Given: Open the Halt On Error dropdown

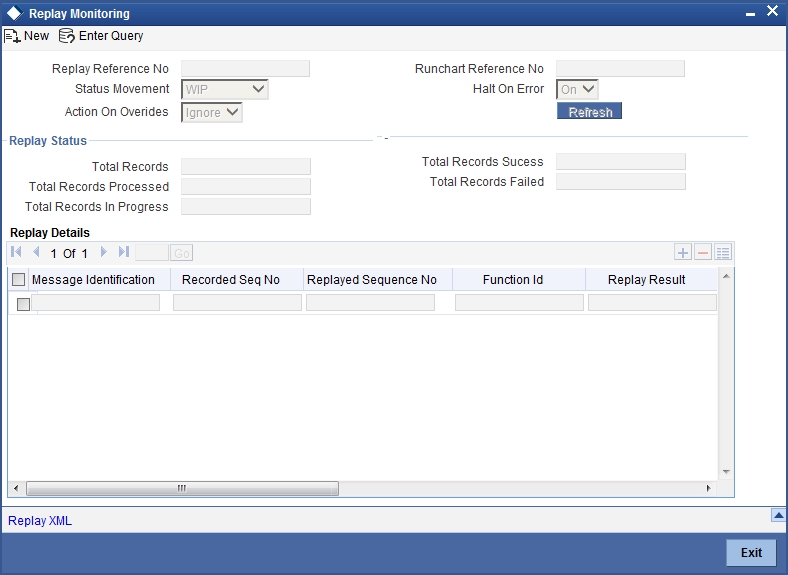Looking at the screenshot, I should (577, 89).
